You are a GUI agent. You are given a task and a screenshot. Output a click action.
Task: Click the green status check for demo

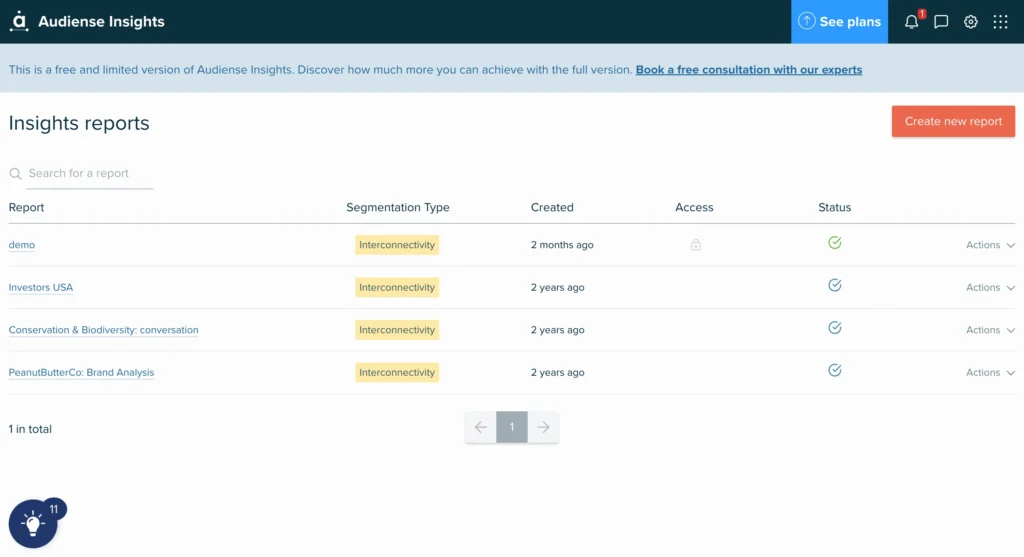835,243
